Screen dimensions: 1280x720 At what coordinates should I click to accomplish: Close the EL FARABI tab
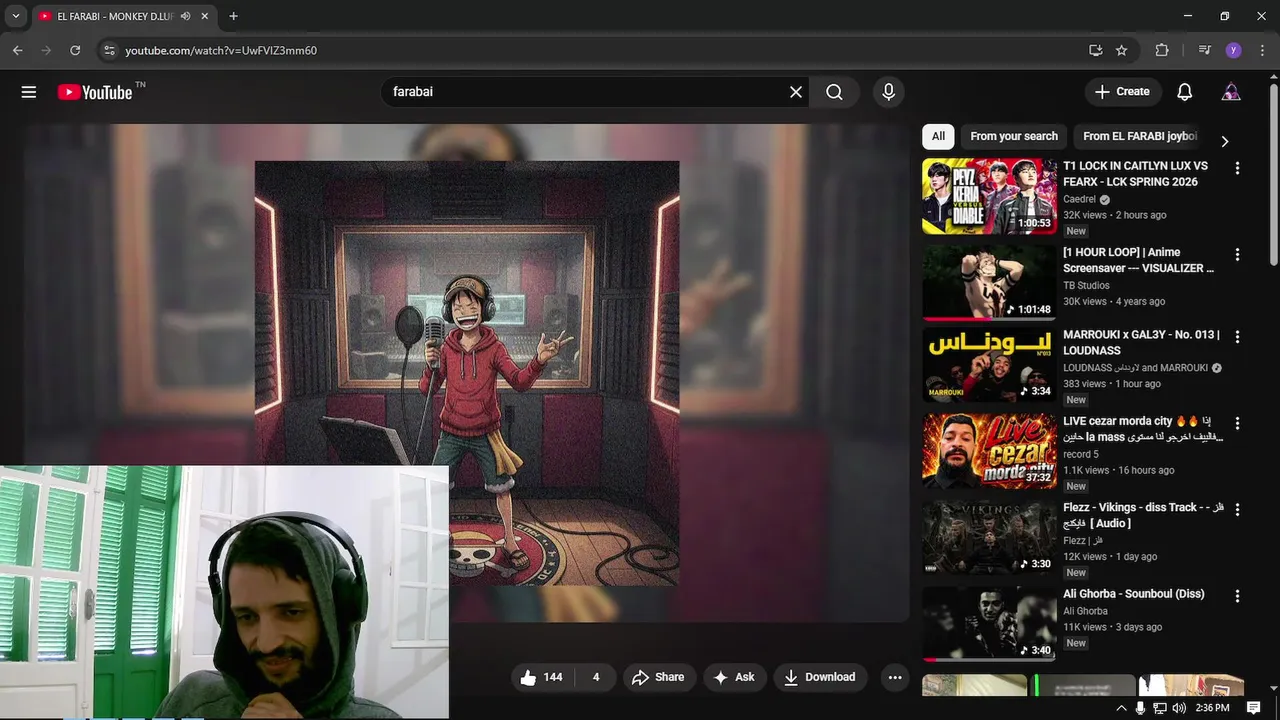click(x=205, y=16)
